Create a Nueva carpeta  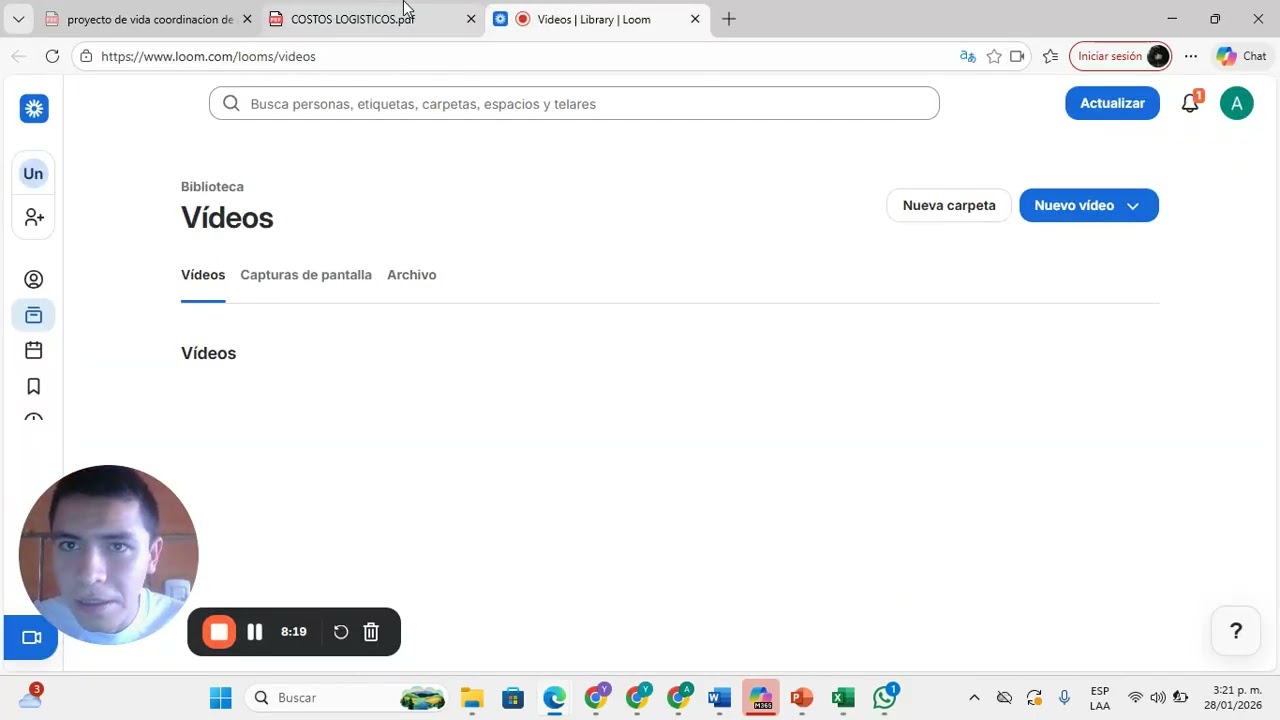click(949, 205)
